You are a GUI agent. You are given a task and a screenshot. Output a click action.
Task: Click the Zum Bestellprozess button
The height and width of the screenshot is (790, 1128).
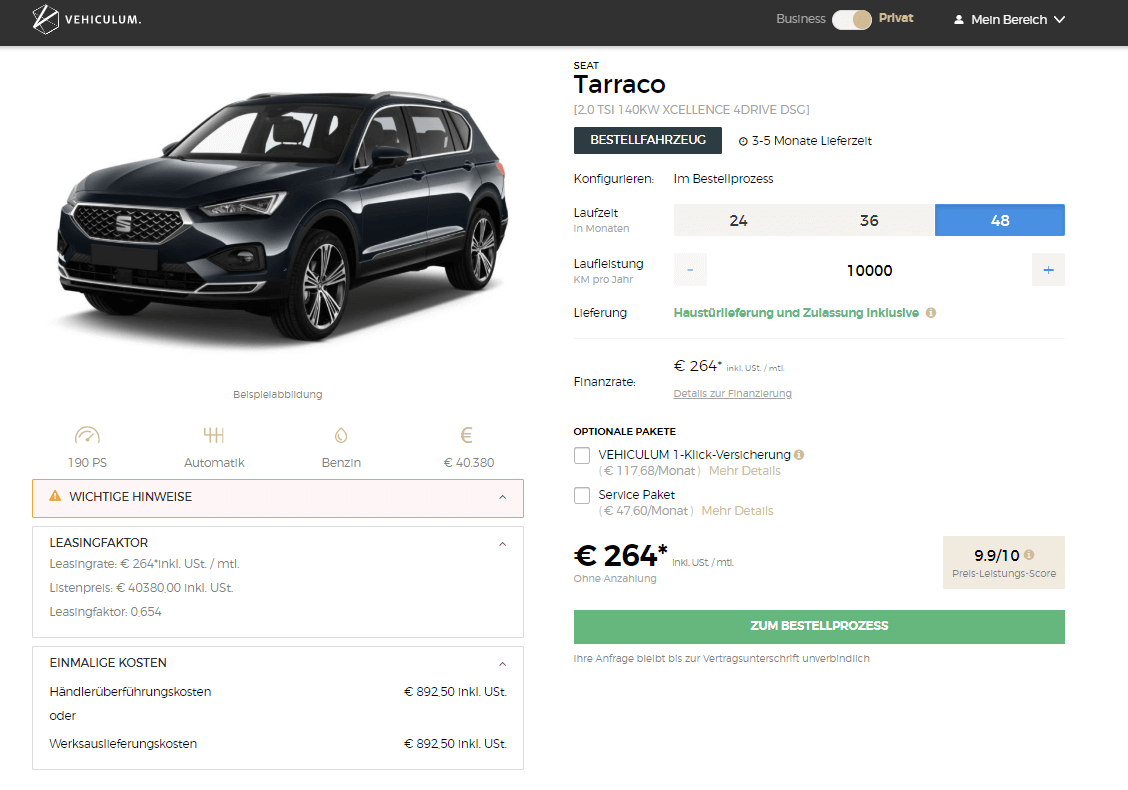click(x=819, y=627)
